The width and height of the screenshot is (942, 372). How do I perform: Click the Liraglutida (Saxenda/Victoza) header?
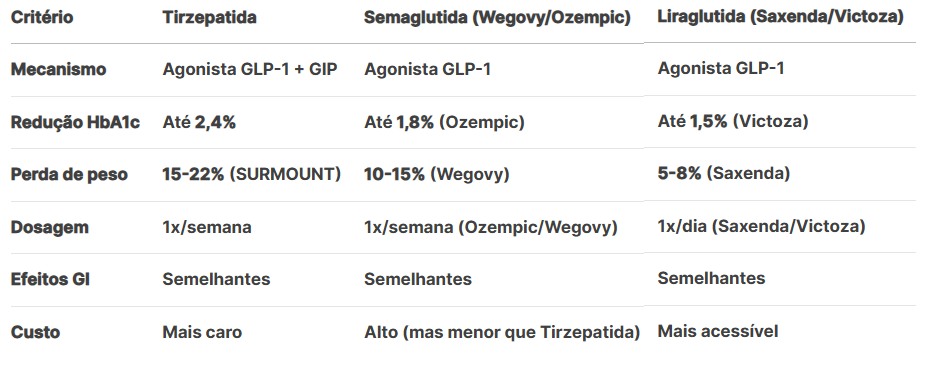click(x=780, y=17)
